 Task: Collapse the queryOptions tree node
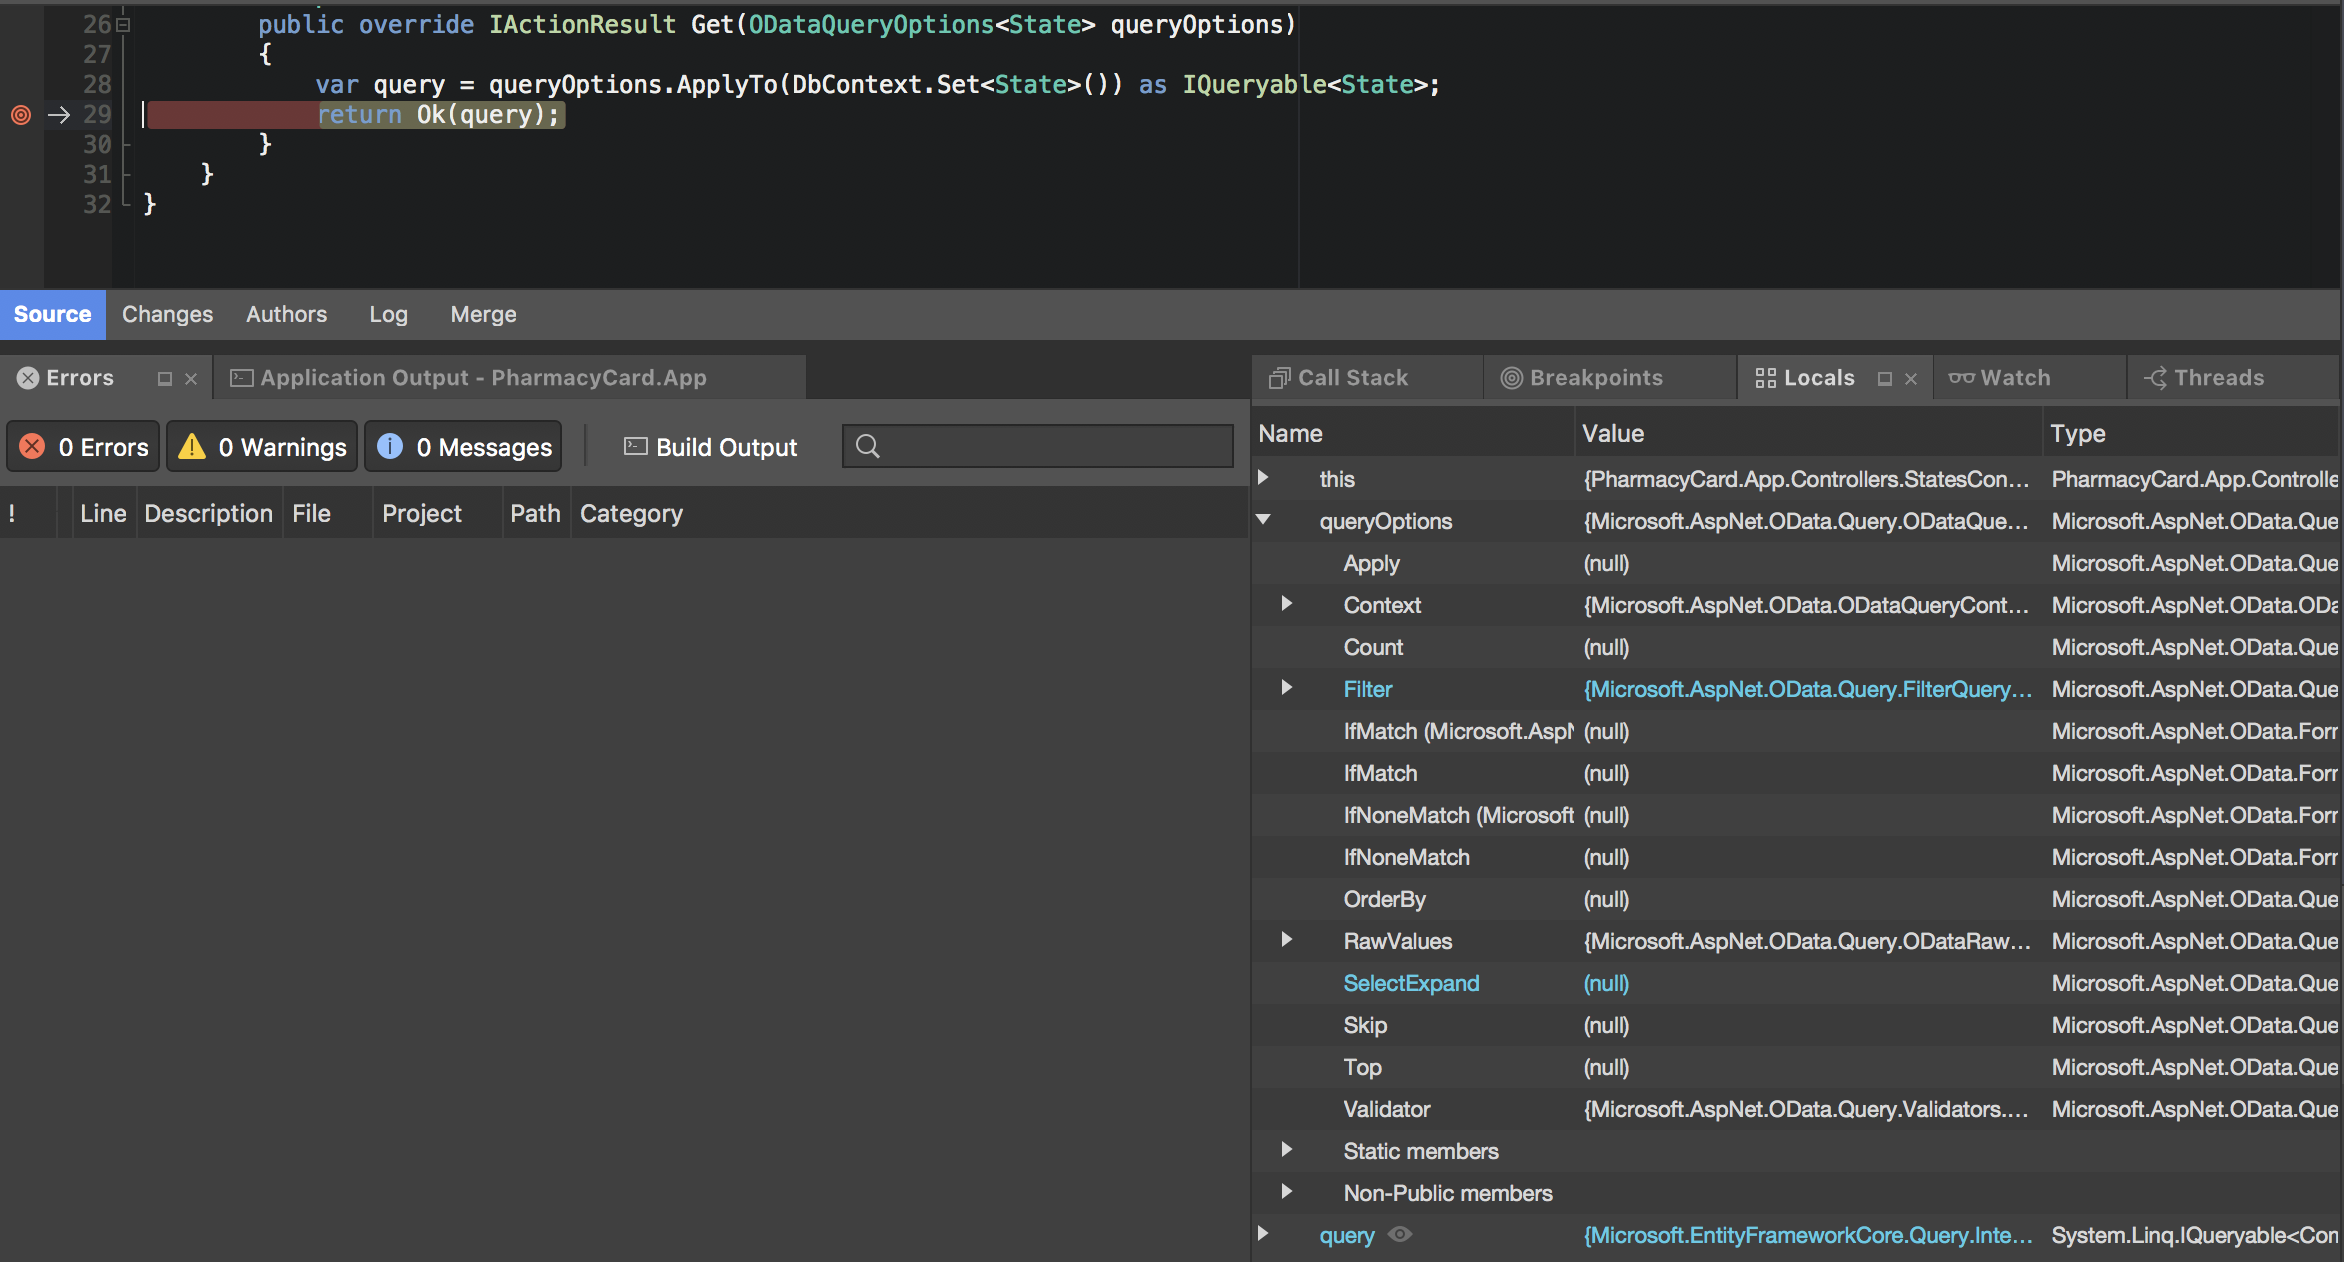point(1264,520)
